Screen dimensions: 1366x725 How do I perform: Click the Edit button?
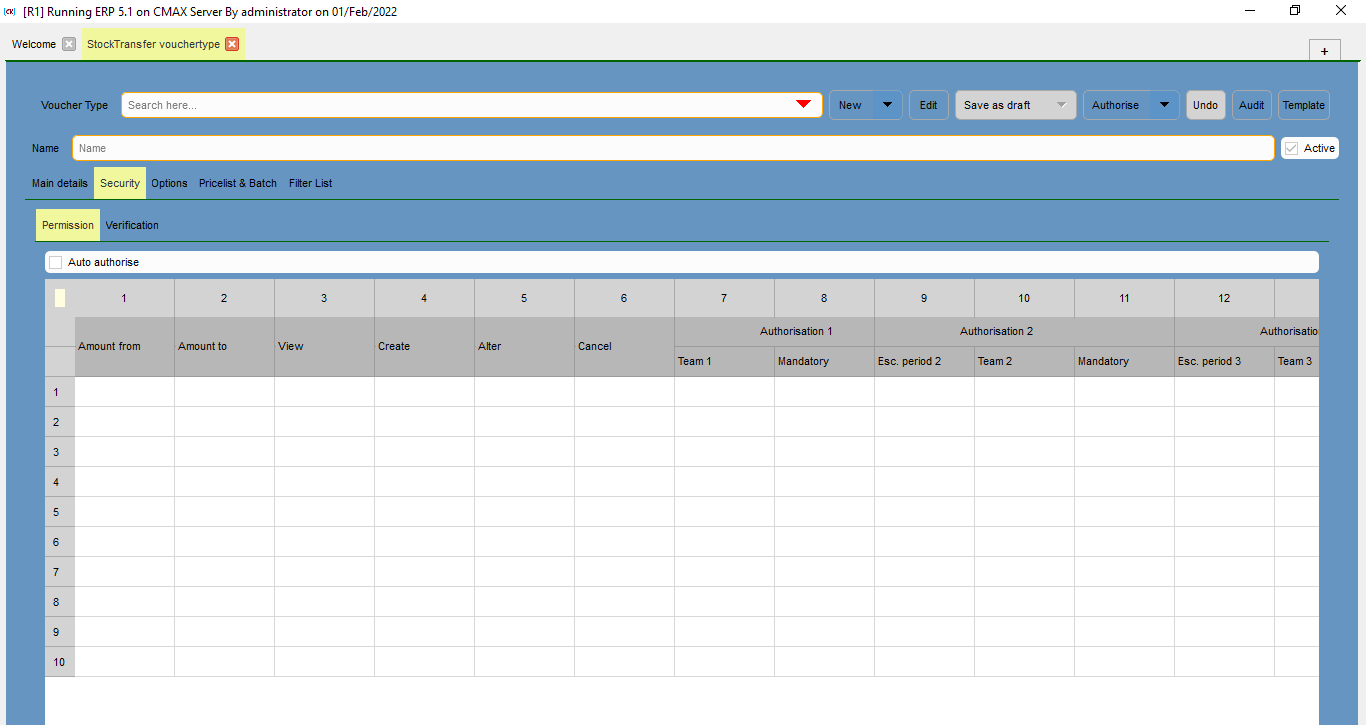click(x=928, y=104)
